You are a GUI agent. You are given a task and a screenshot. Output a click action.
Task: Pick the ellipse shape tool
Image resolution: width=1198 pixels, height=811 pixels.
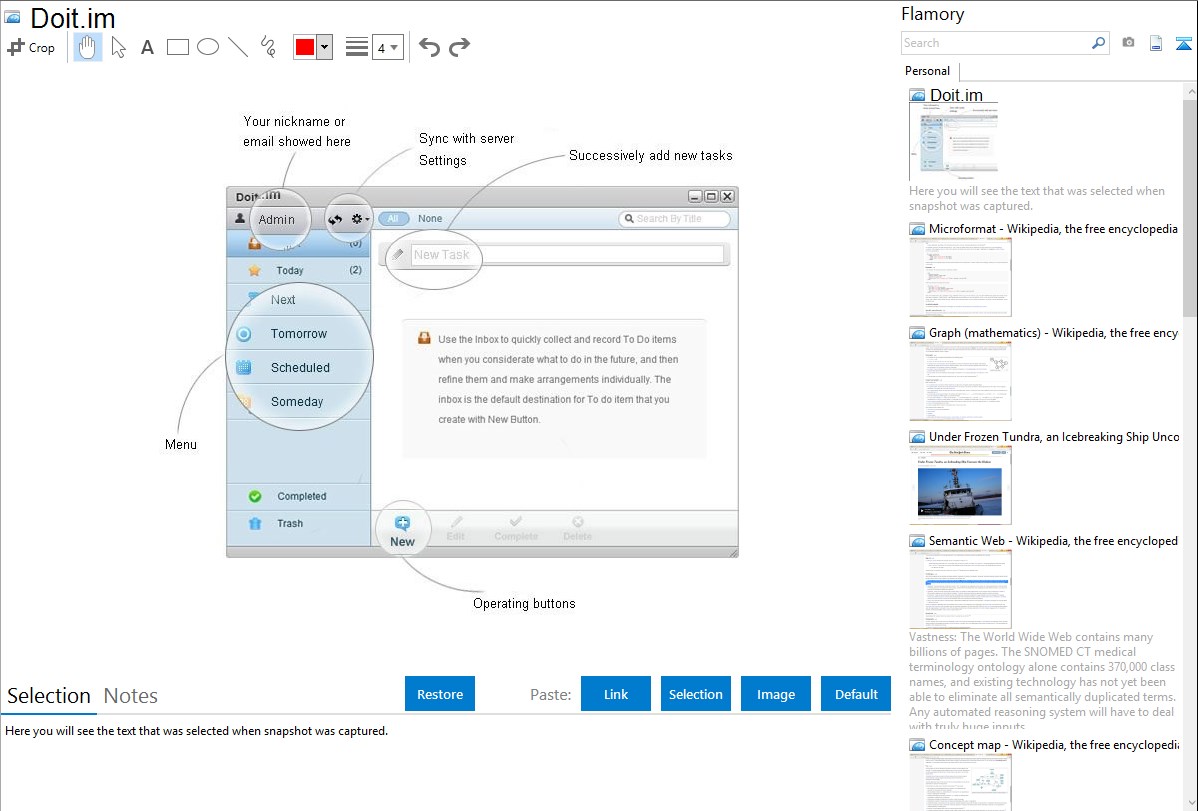click(x=208, y=47)
